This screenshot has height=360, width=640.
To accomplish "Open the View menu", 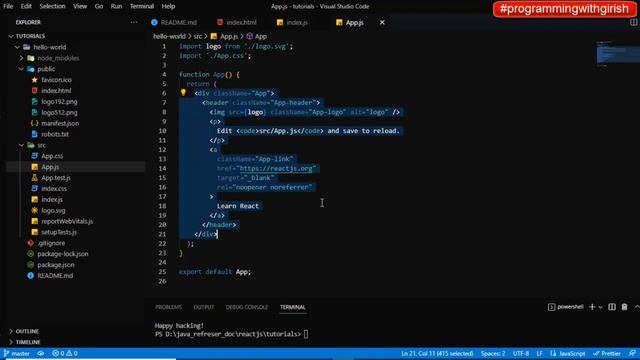I will (x=80, y=6).
